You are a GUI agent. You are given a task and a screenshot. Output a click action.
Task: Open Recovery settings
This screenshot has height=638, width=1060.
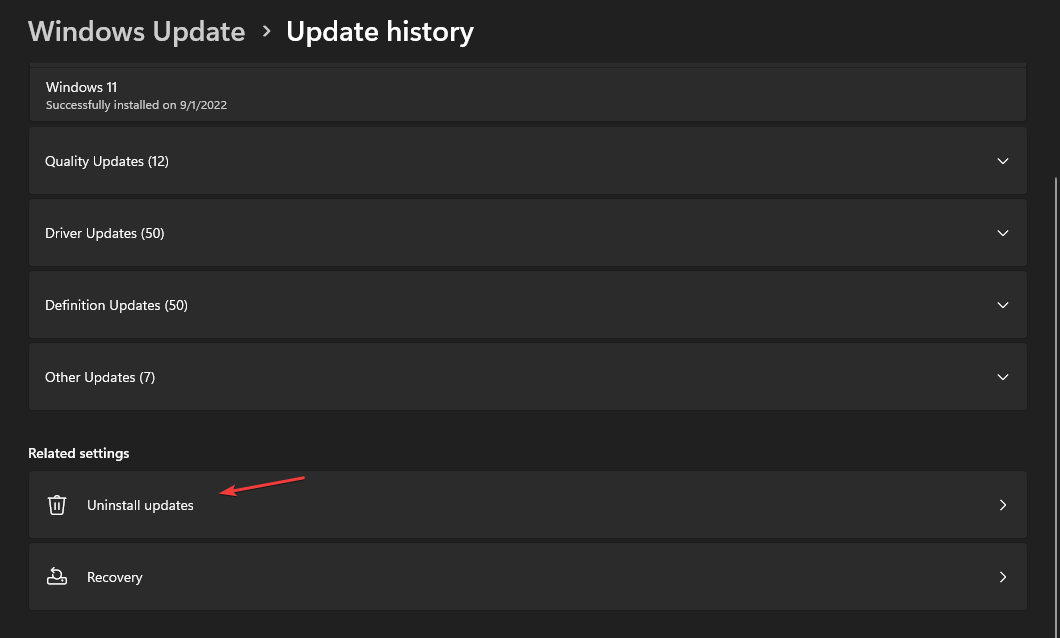click(x=527, y=576)
